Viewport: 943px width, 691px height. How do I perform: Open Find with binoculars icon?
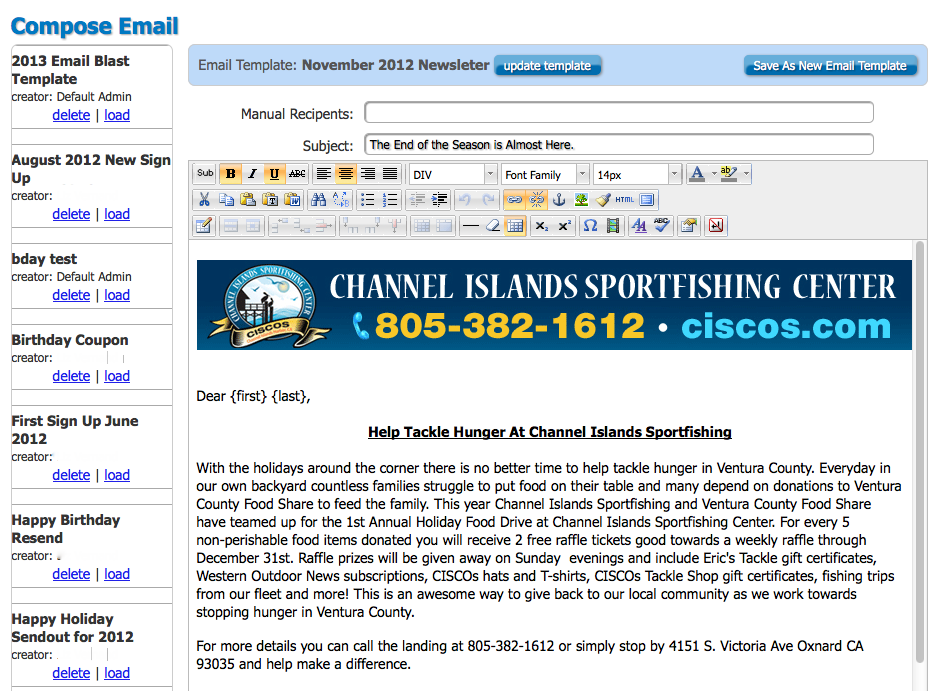(x=319, y=200)
